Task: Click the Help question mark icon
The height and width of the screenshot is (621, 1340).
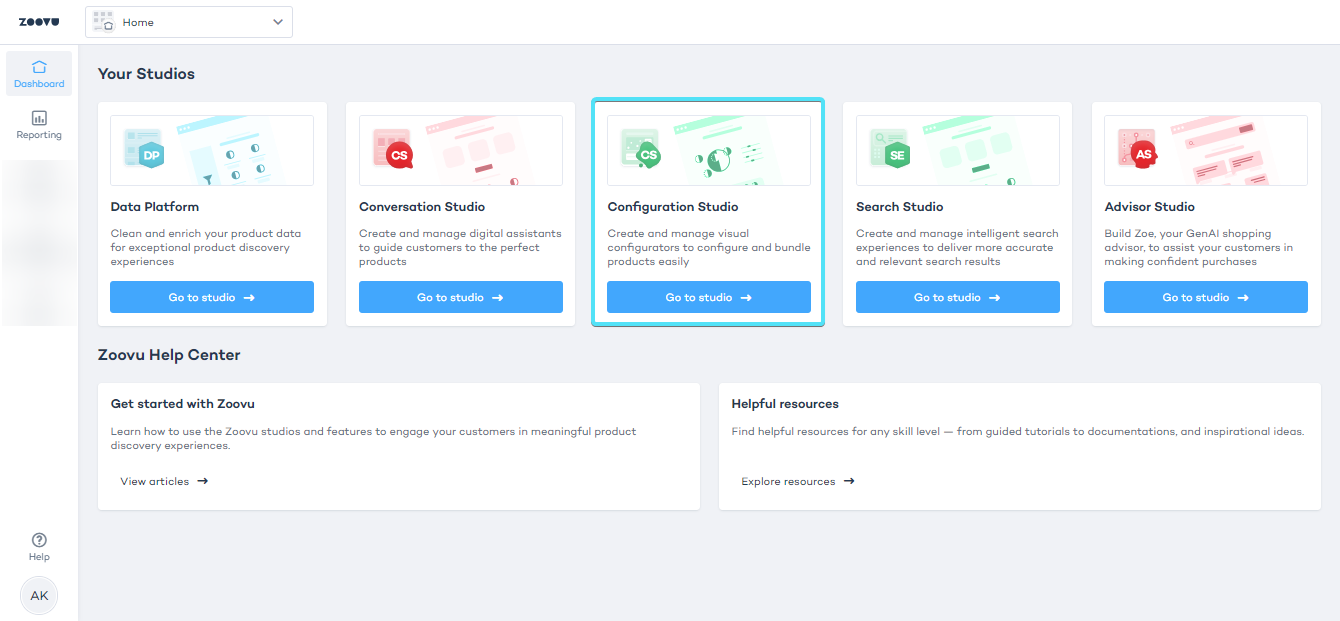Action: coord(39,540)
